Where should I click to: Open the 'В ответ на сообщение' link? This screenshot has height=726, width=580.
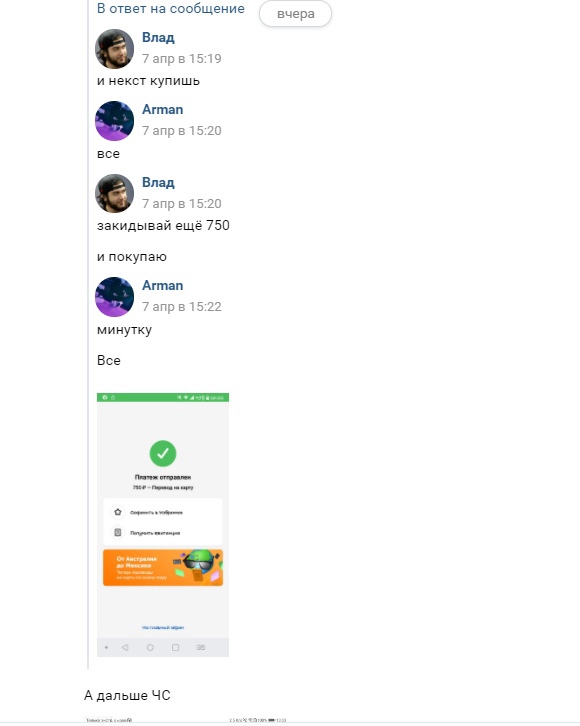coord(171,8)
